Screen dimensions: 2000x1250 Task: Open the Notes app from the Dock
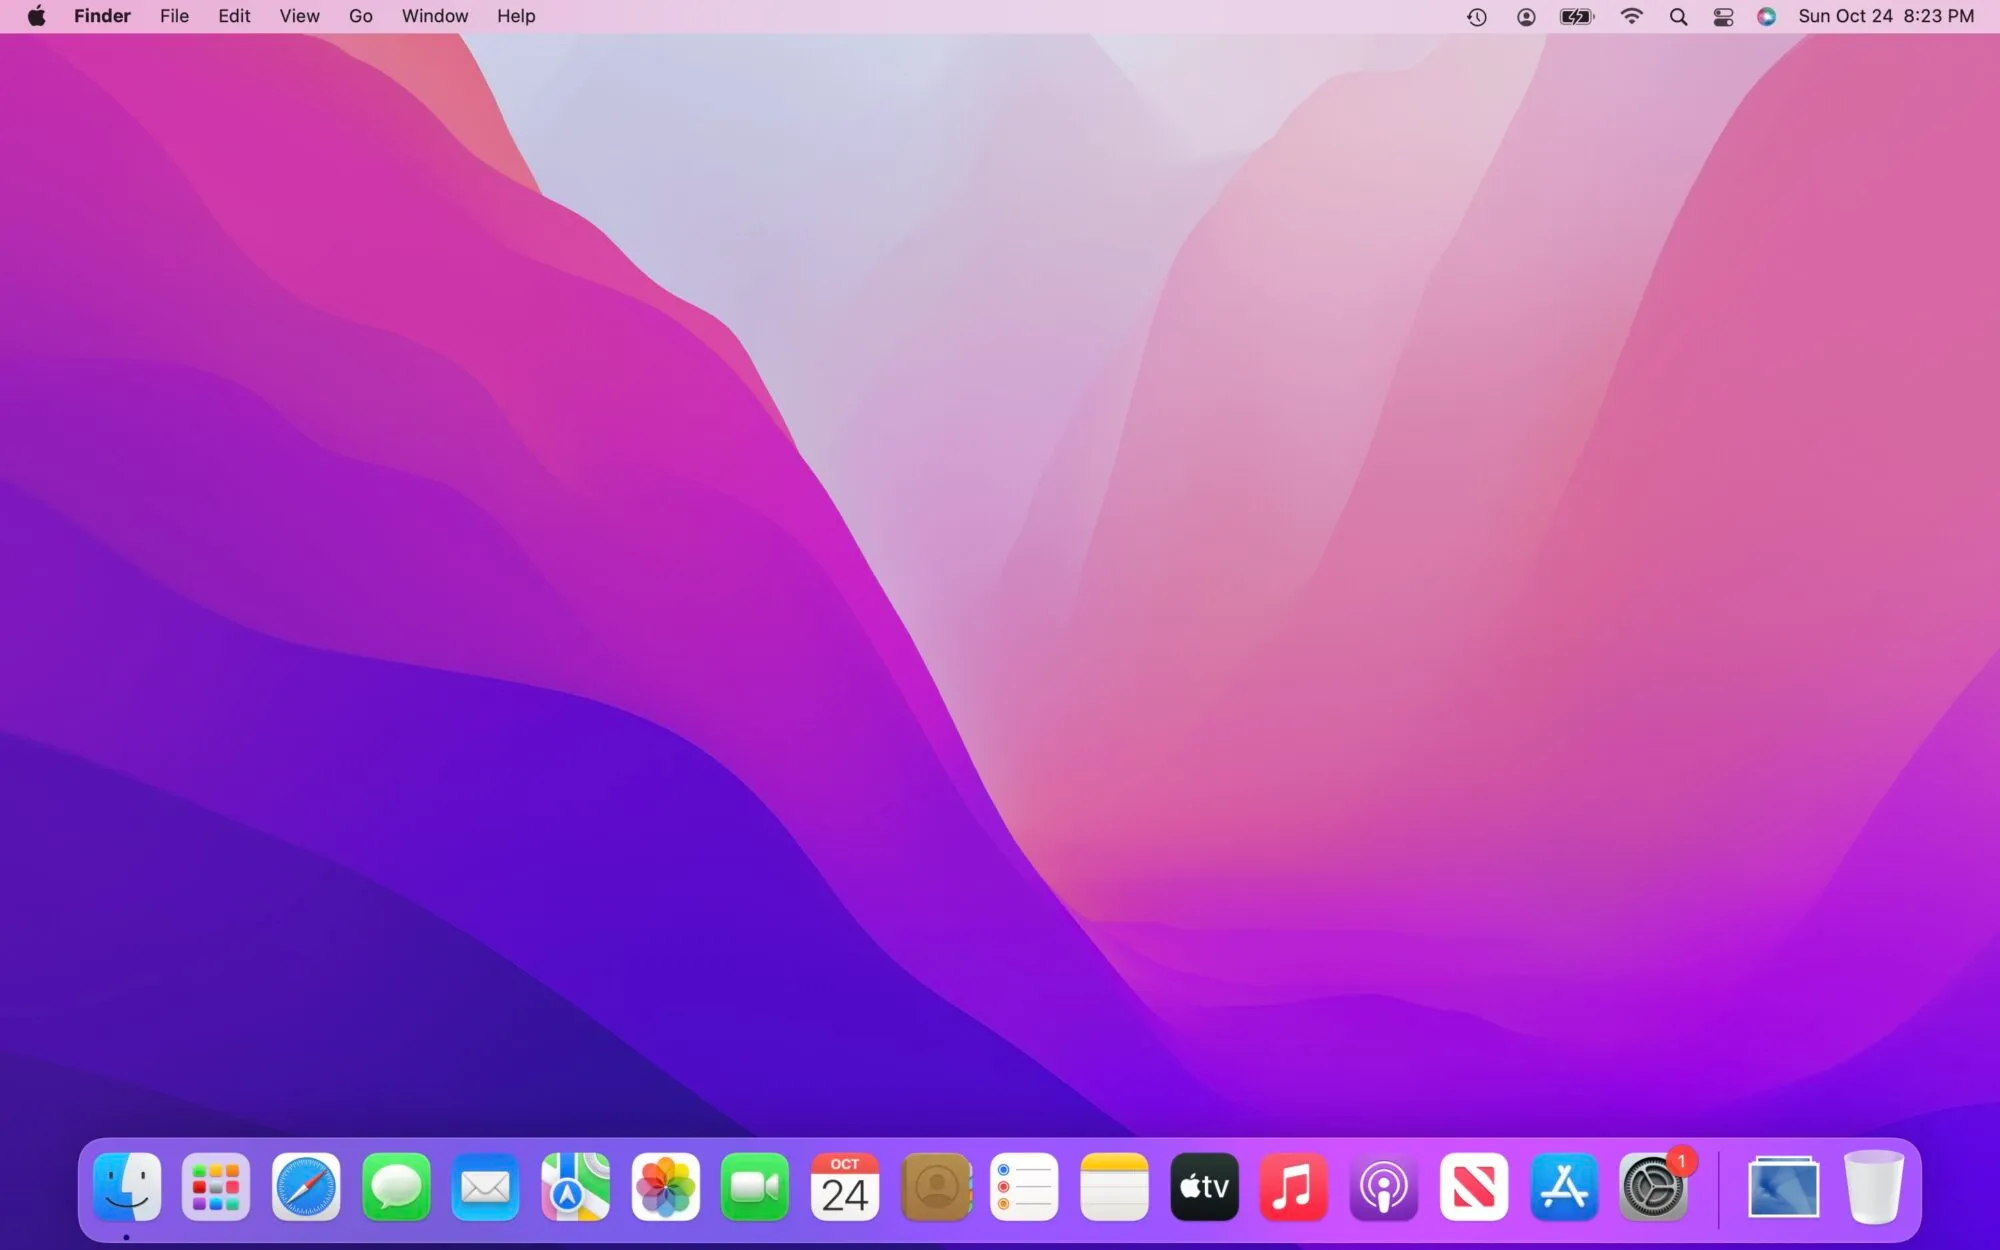tap(1115, 1188)
